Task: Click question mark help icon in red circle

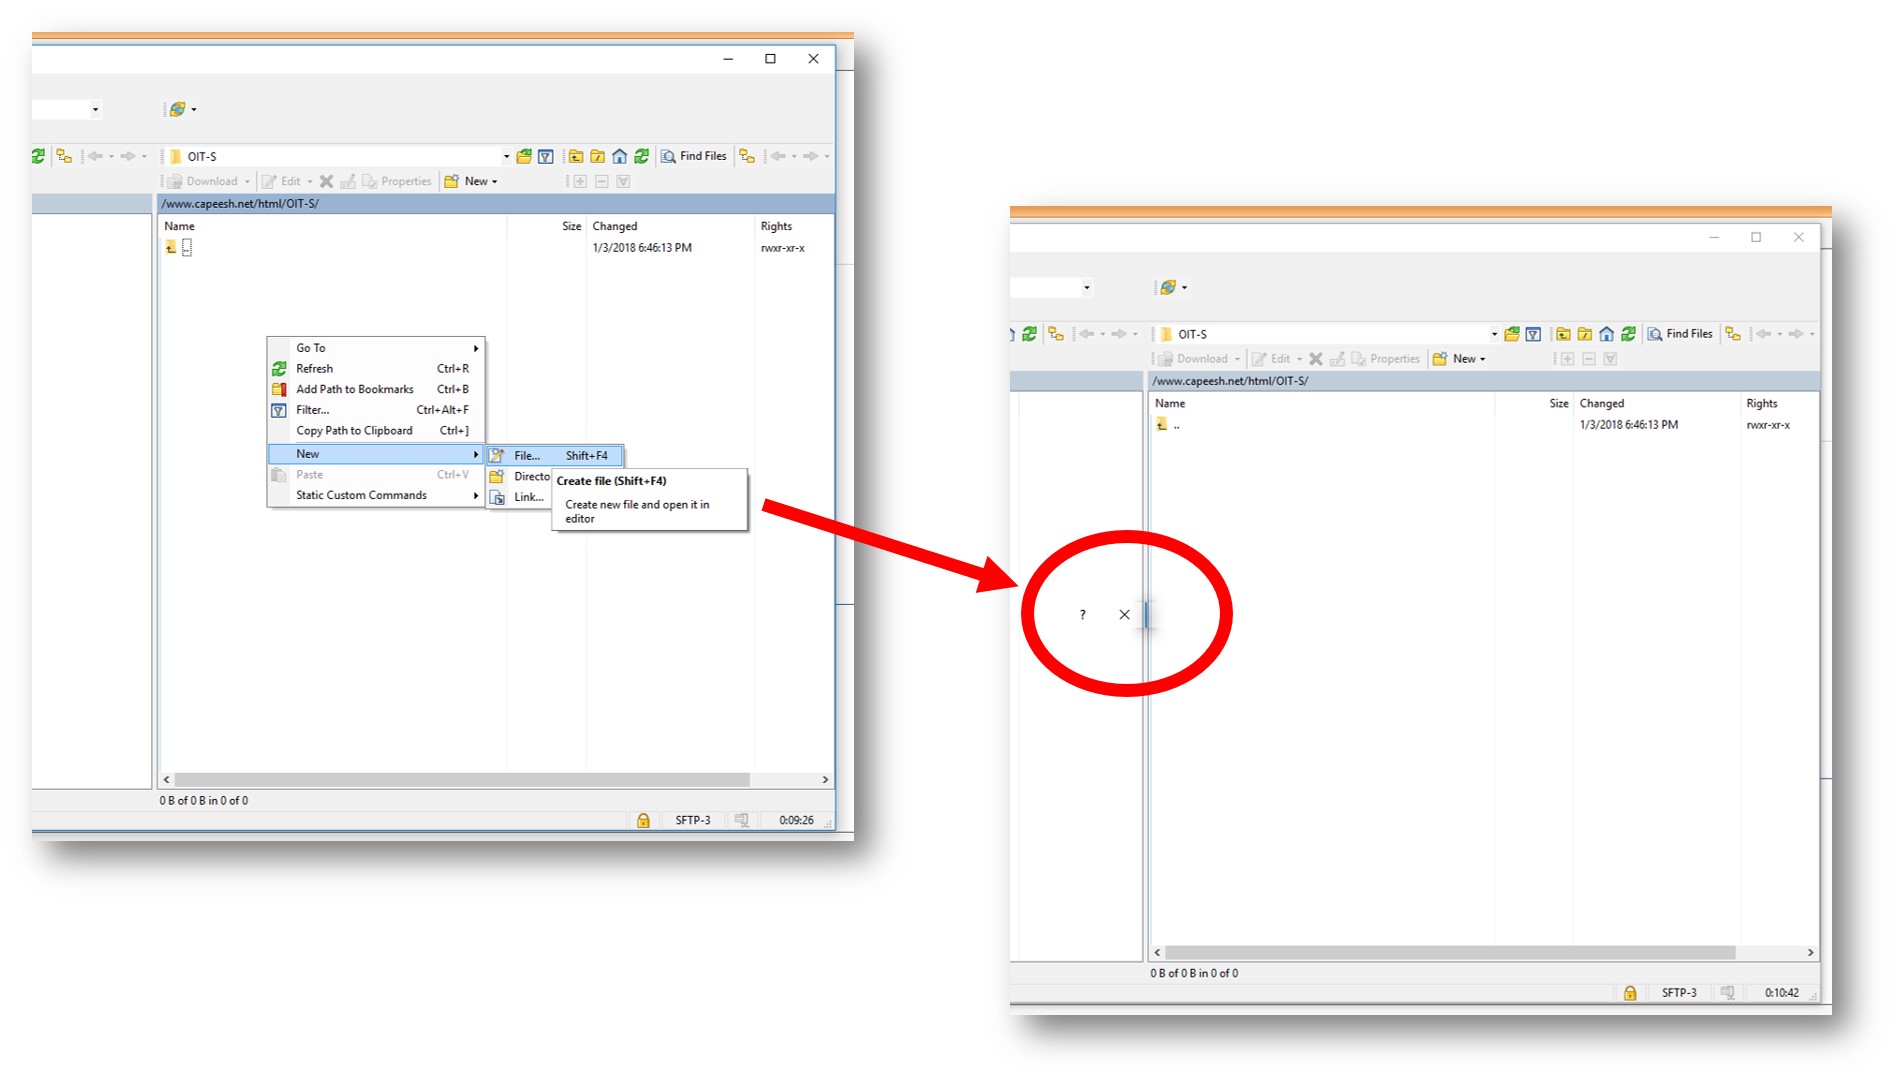Action: (x=1082, y=615)
